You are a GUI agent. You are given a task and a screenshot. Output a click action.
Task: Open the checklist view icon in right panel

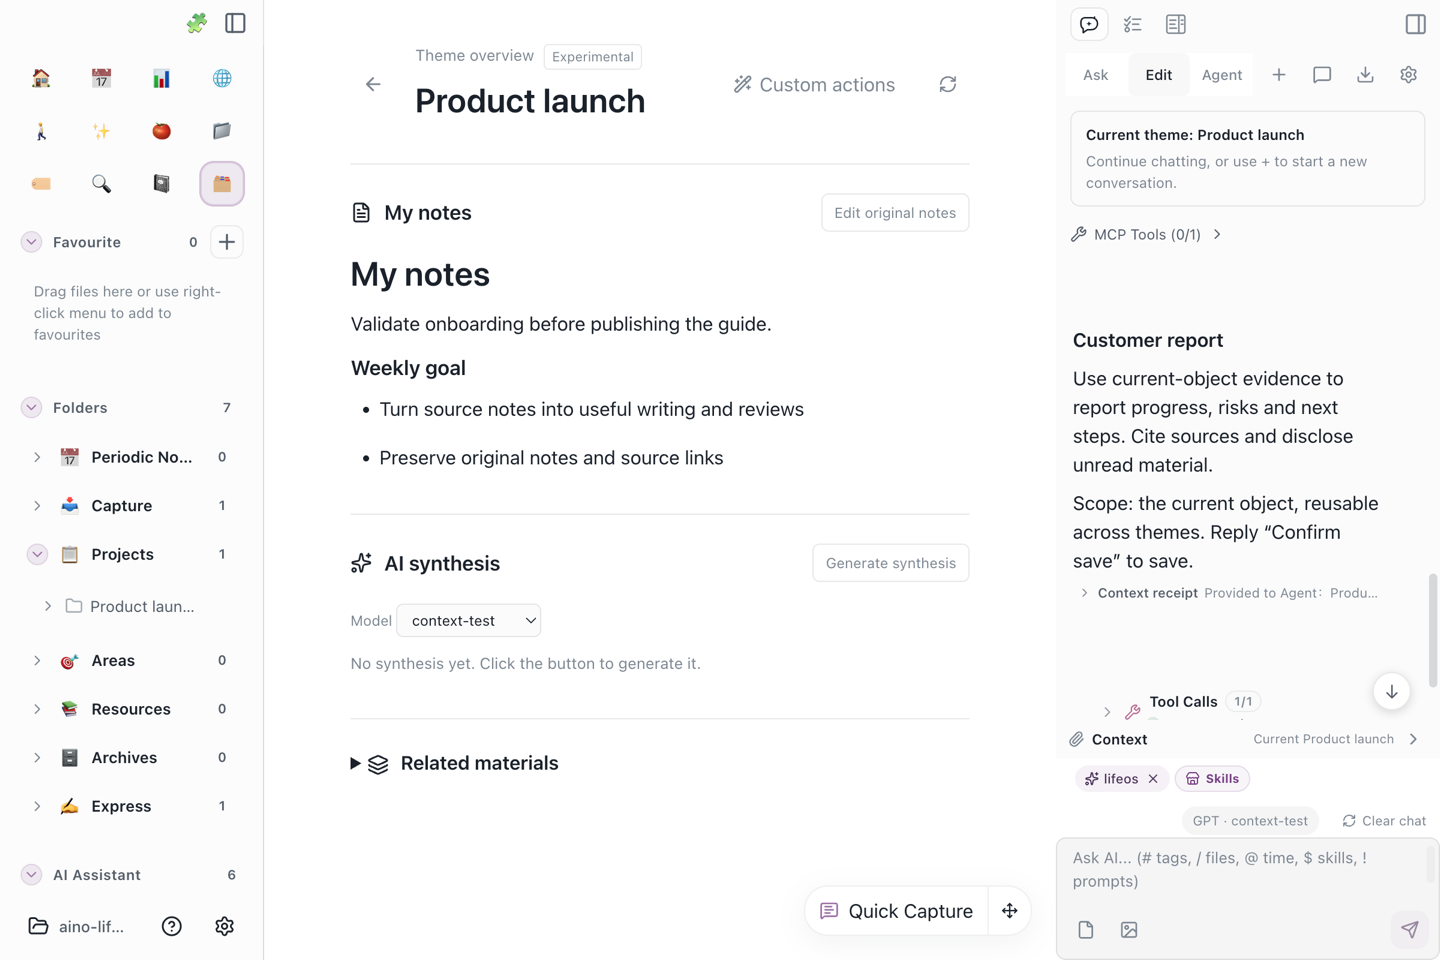[1132, 24]
